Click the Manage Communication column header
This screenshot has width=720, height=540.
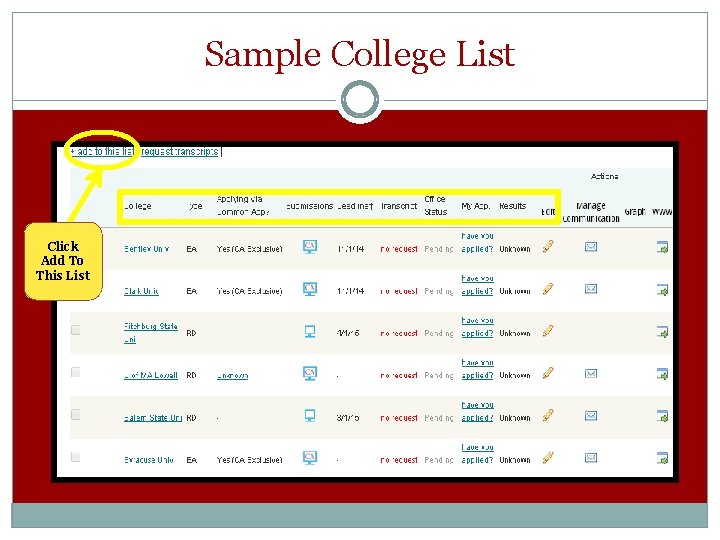click(x=591, y=212)
